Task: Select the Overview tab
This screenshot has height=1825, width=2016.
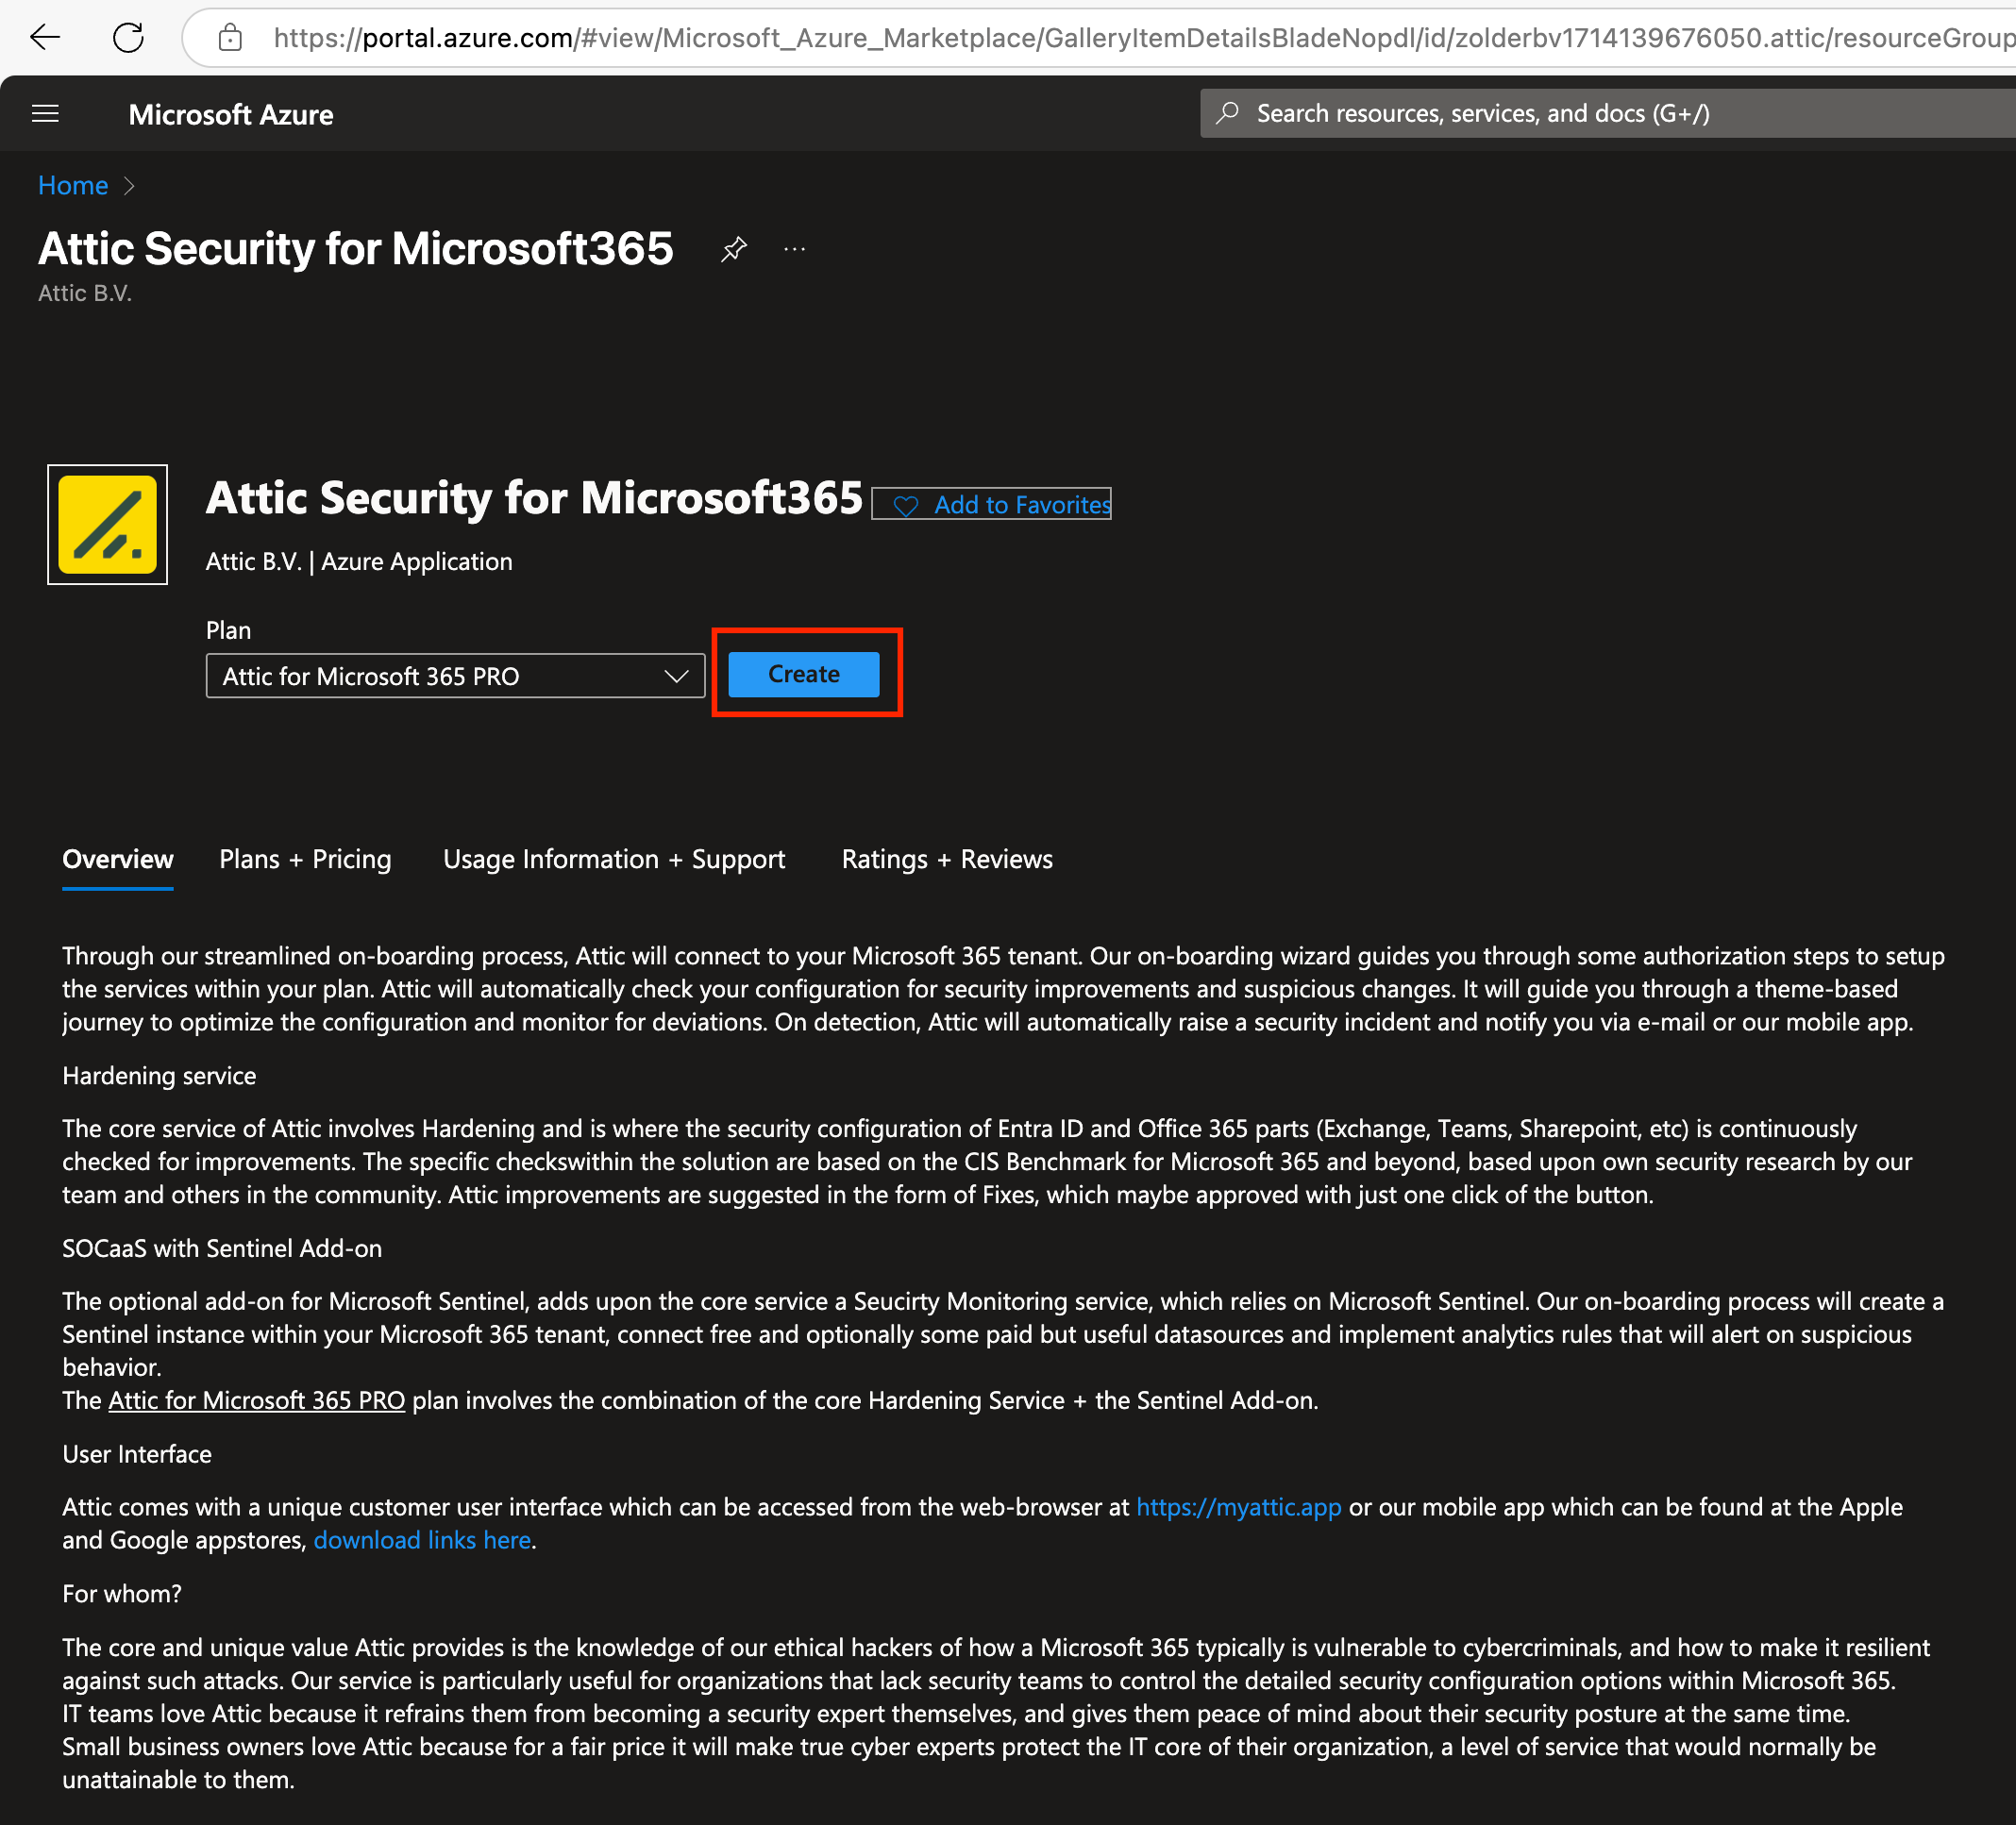Action: (x=118, y=859)
